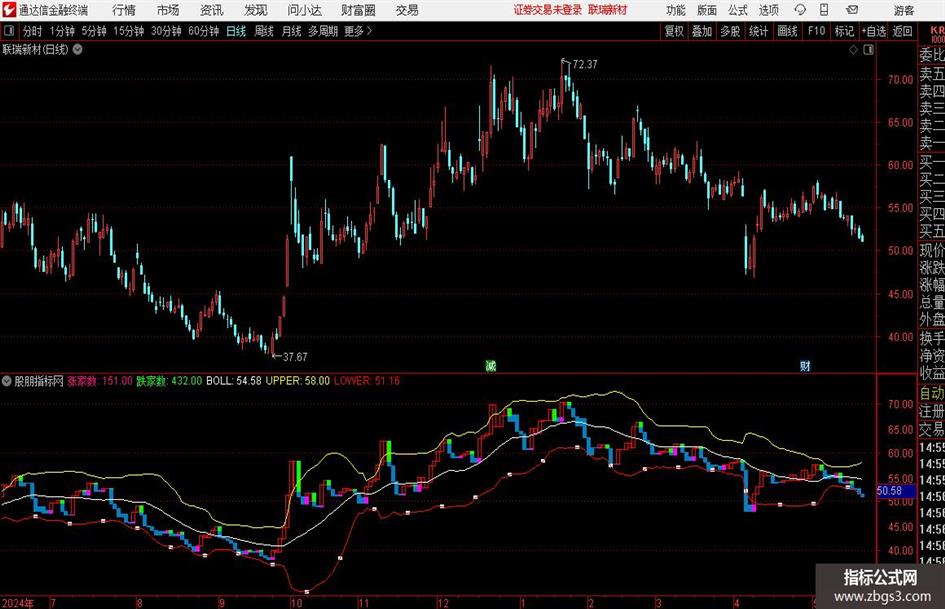Click the 股朋指标网 indicator name
945x609 pixels.
[x=39, y=381]
